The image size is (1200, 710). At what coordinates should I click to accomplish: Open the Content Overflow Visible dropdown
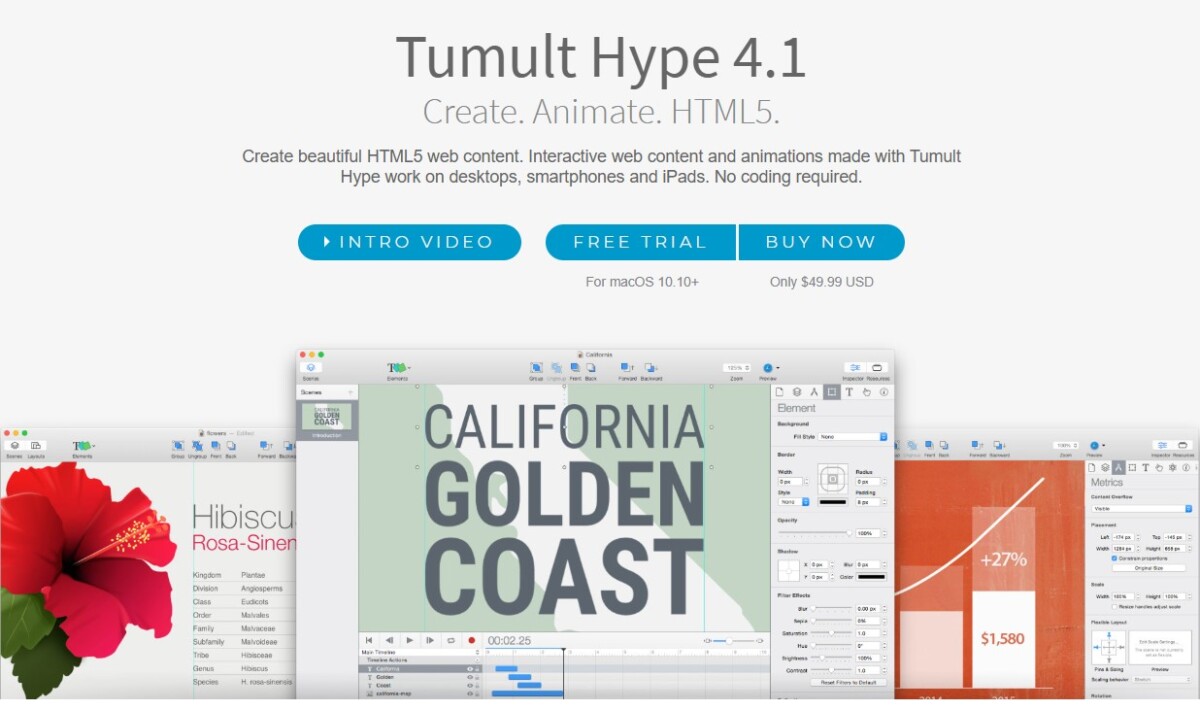pyautogui.click(x=1141, y=509)
